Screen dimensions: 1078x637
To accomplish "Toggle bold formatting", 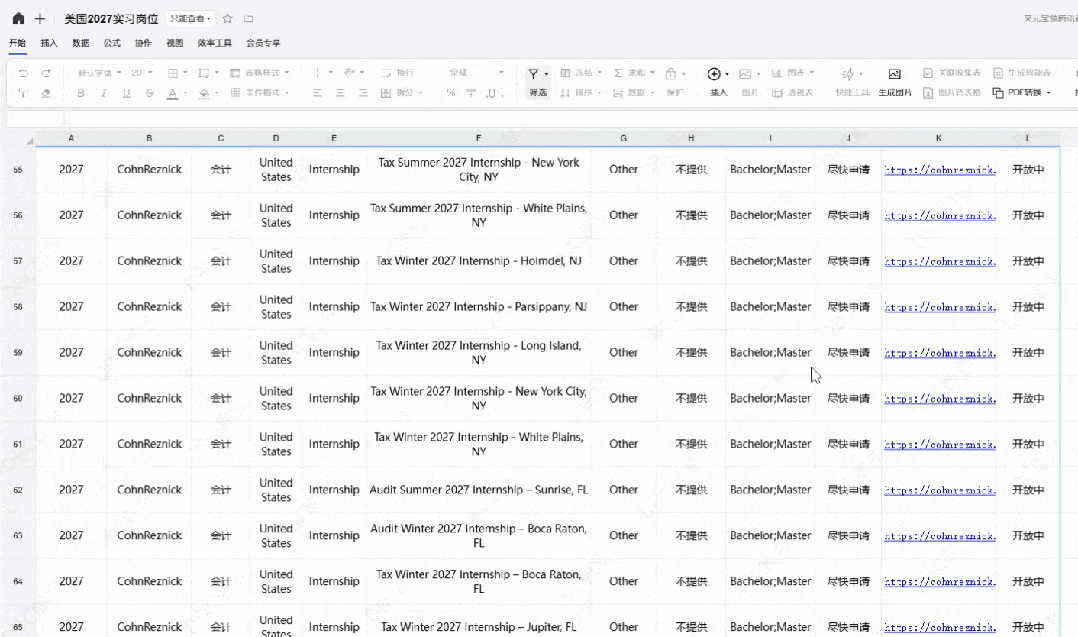I will (x=80, y=93).
